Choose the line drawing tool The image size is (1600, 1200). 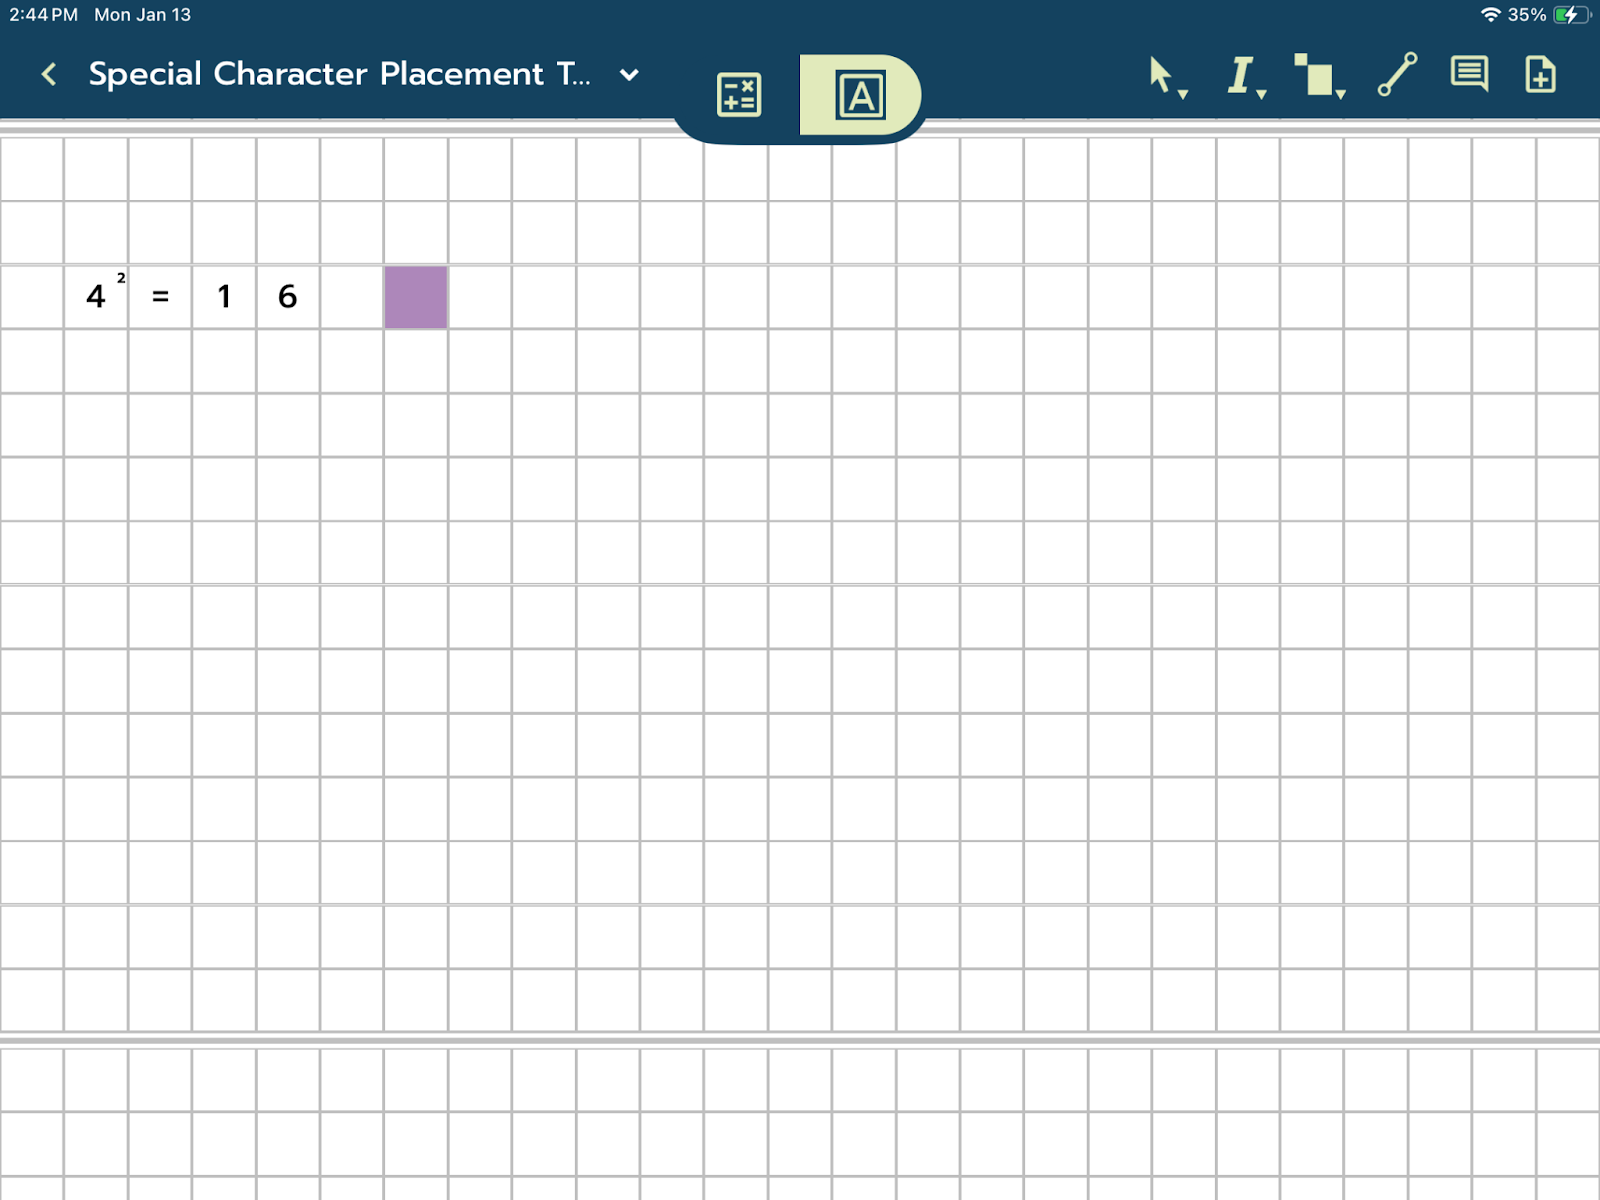click(x=1397, y=75)
